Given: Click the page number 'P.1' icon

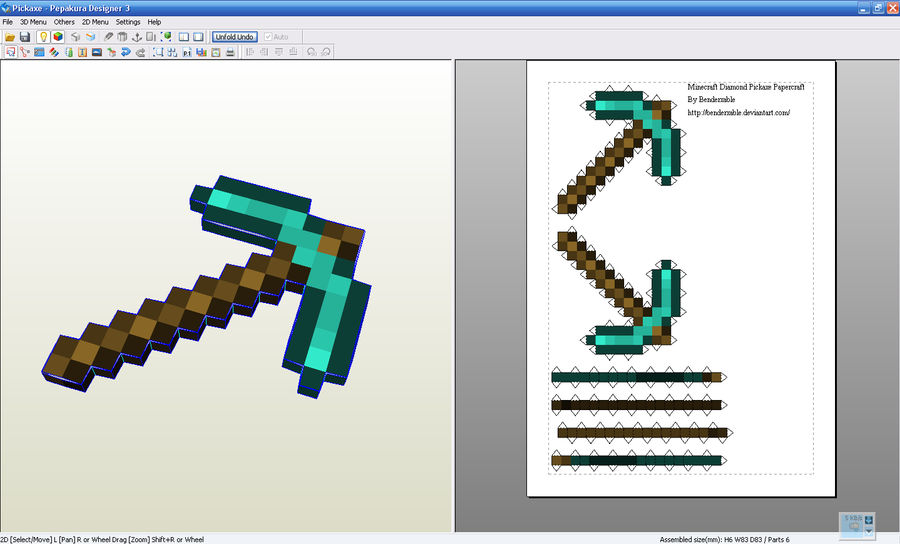Looking at the screenshot, I should pyautogui.click(x=187, y=52).
